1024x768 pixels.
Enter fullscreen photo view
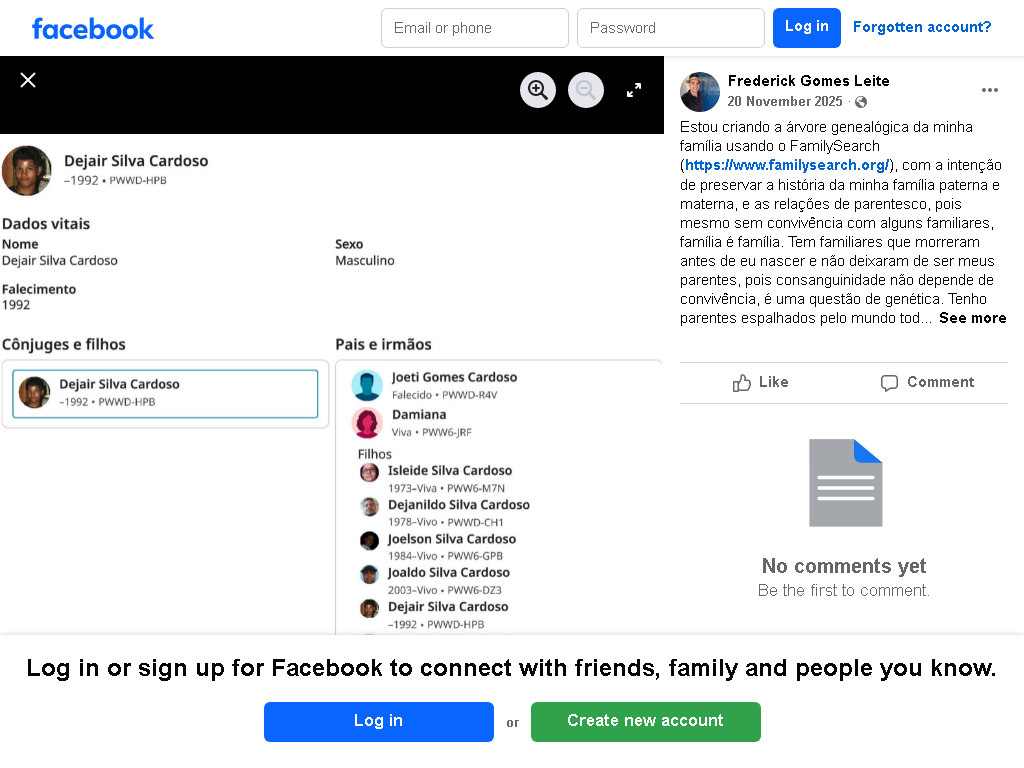coord(633,90)
